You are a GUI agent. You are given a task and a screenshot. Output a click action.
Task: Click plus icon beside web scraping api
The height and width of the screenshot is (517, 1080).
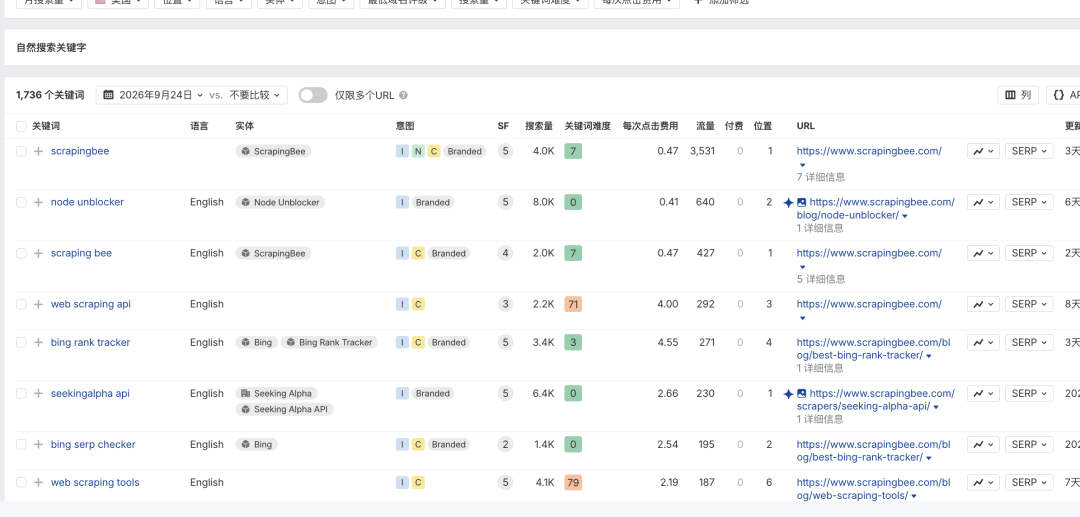tap(39, 304)
